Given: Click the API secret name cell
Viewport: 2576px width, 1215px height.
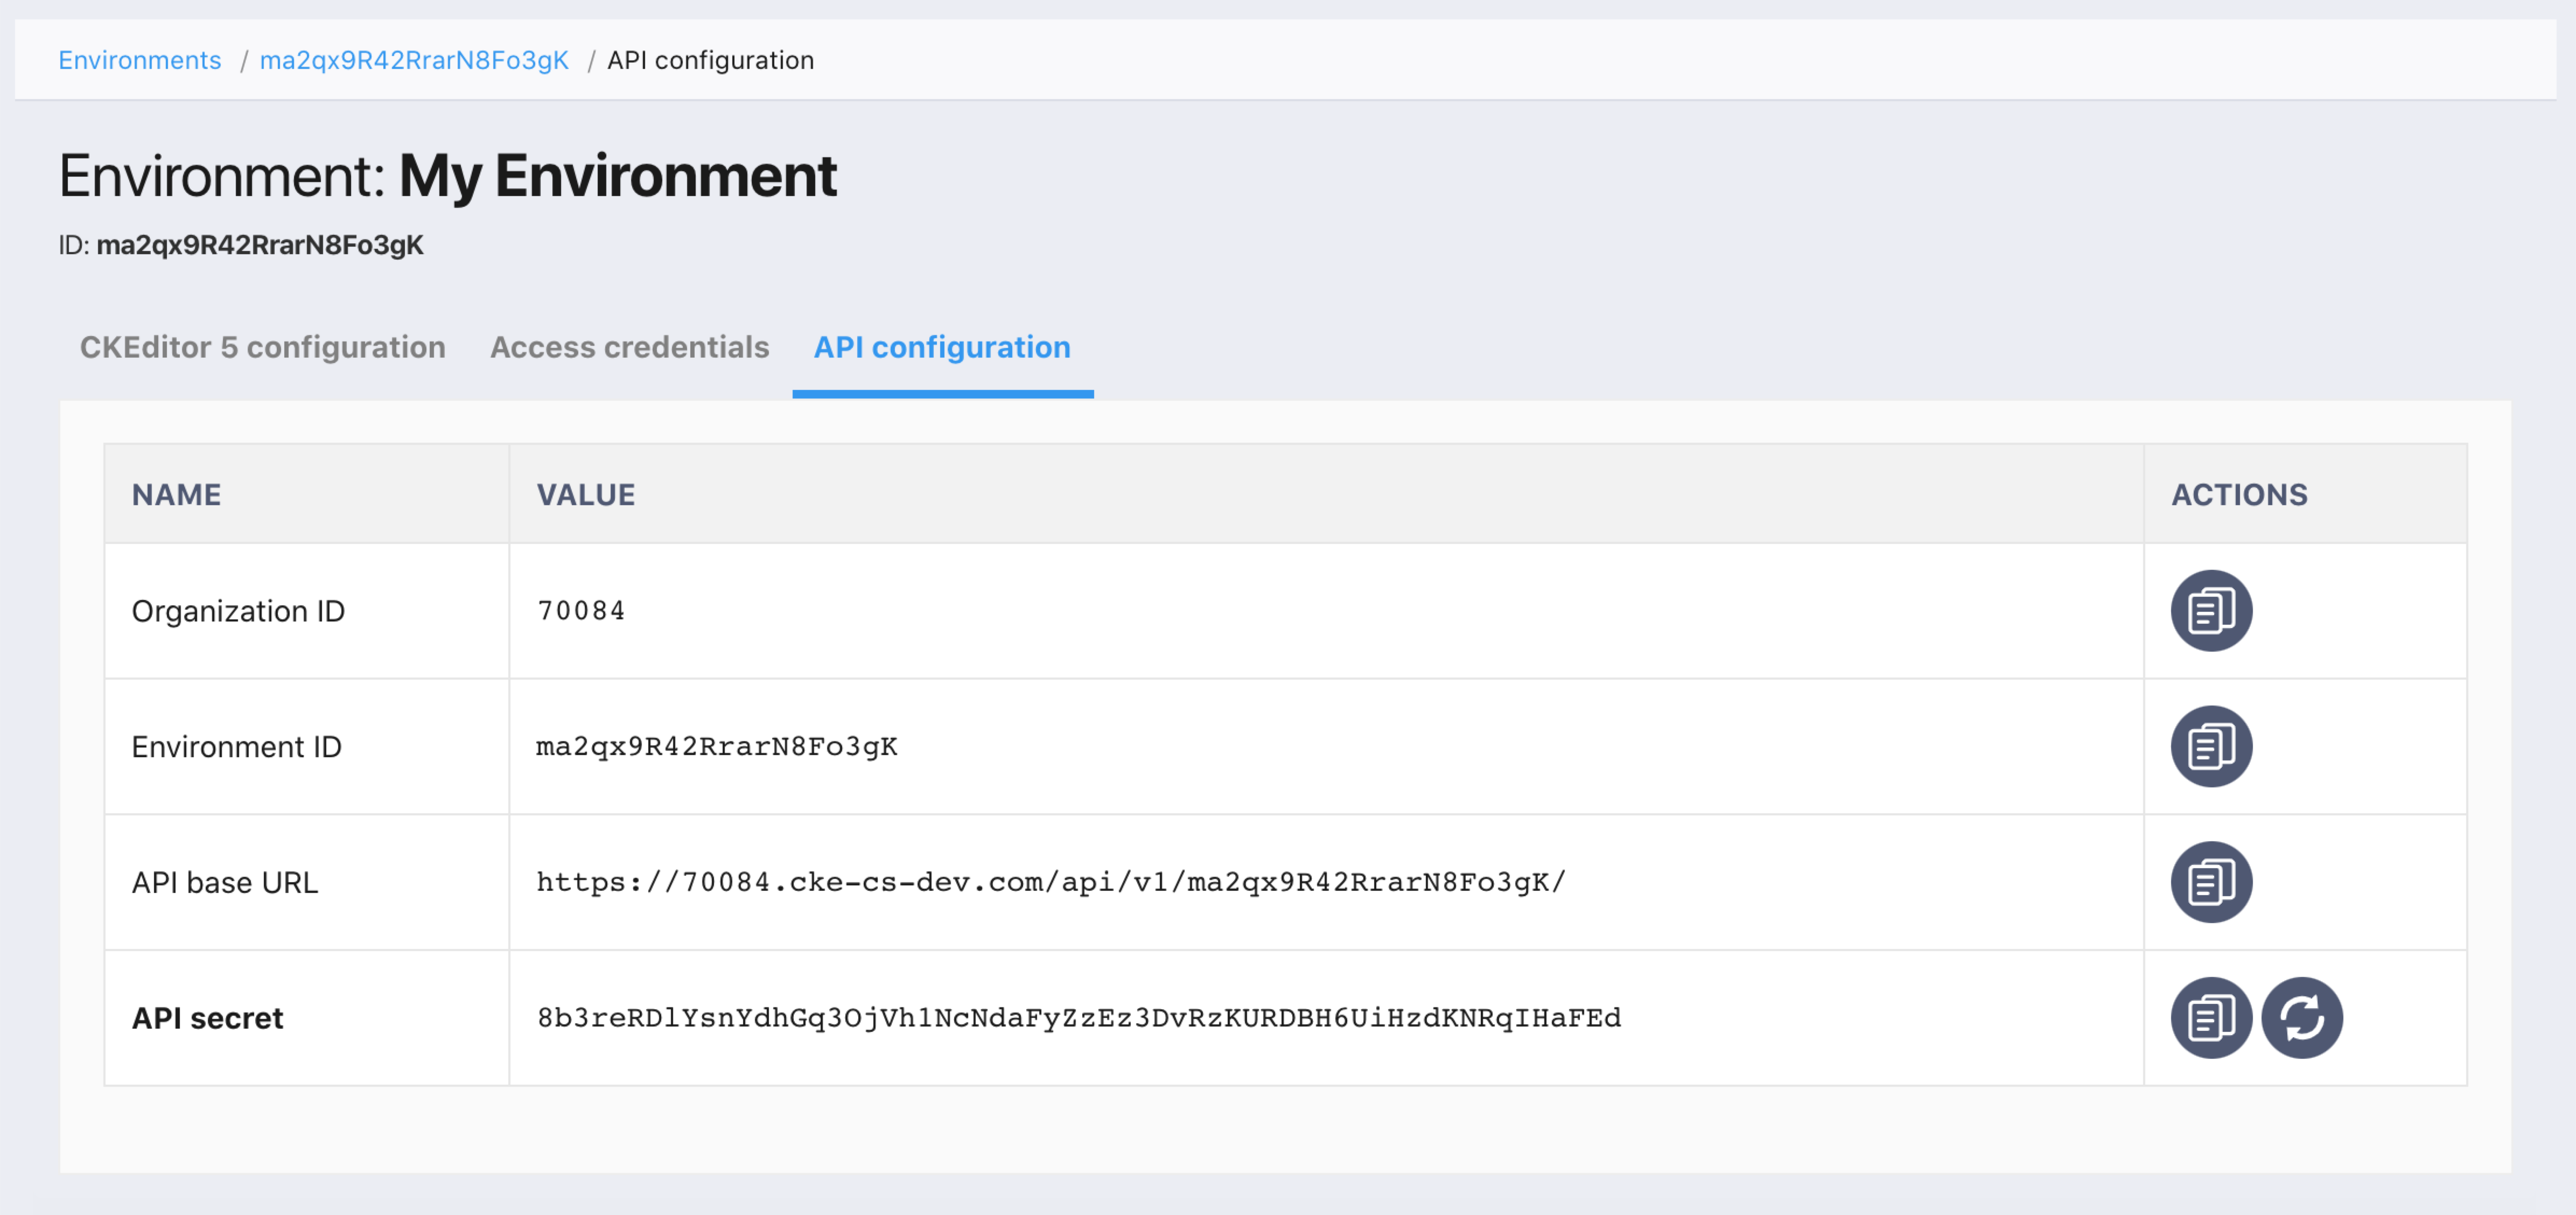Looking at the screenshot, I should point(307,1018).
